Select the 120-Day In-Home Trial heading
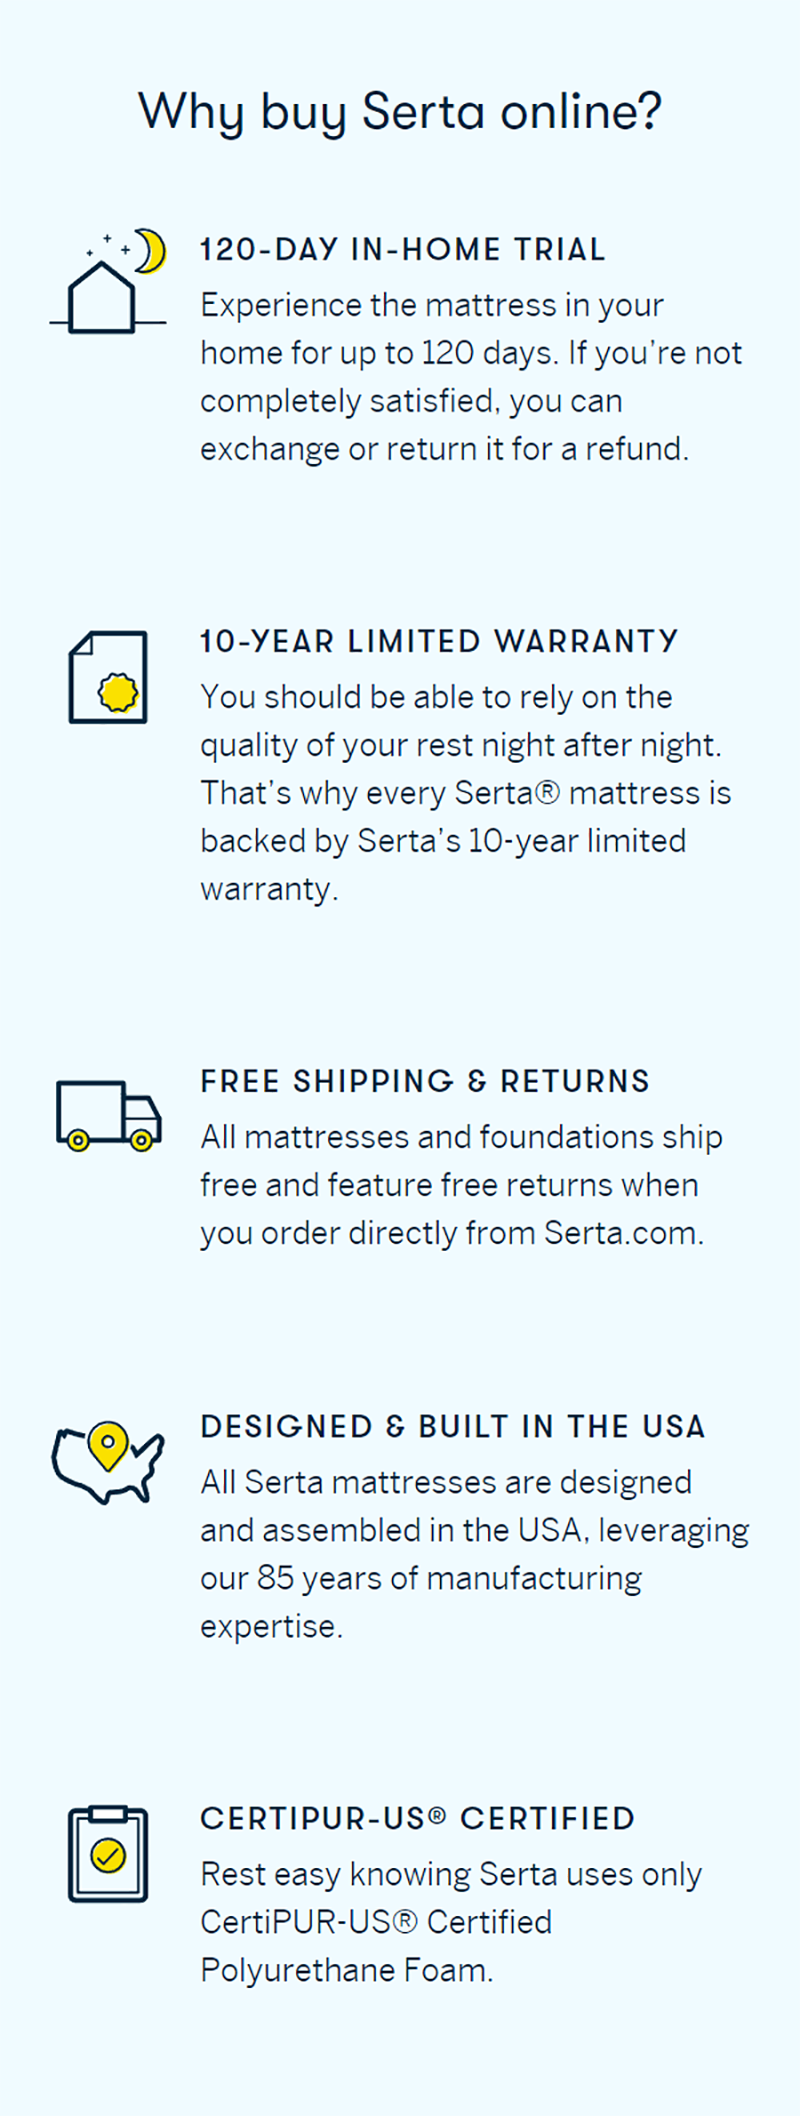800x2116 pixels. [x=402, y=250]
